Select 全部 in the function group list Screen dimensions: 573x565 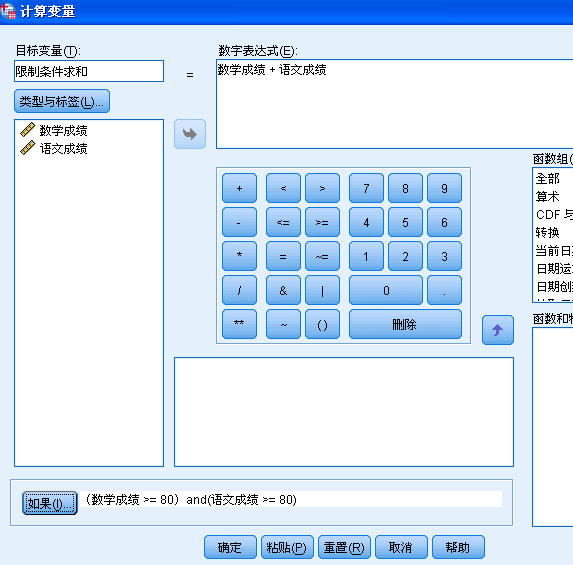[x=547, y=179]
